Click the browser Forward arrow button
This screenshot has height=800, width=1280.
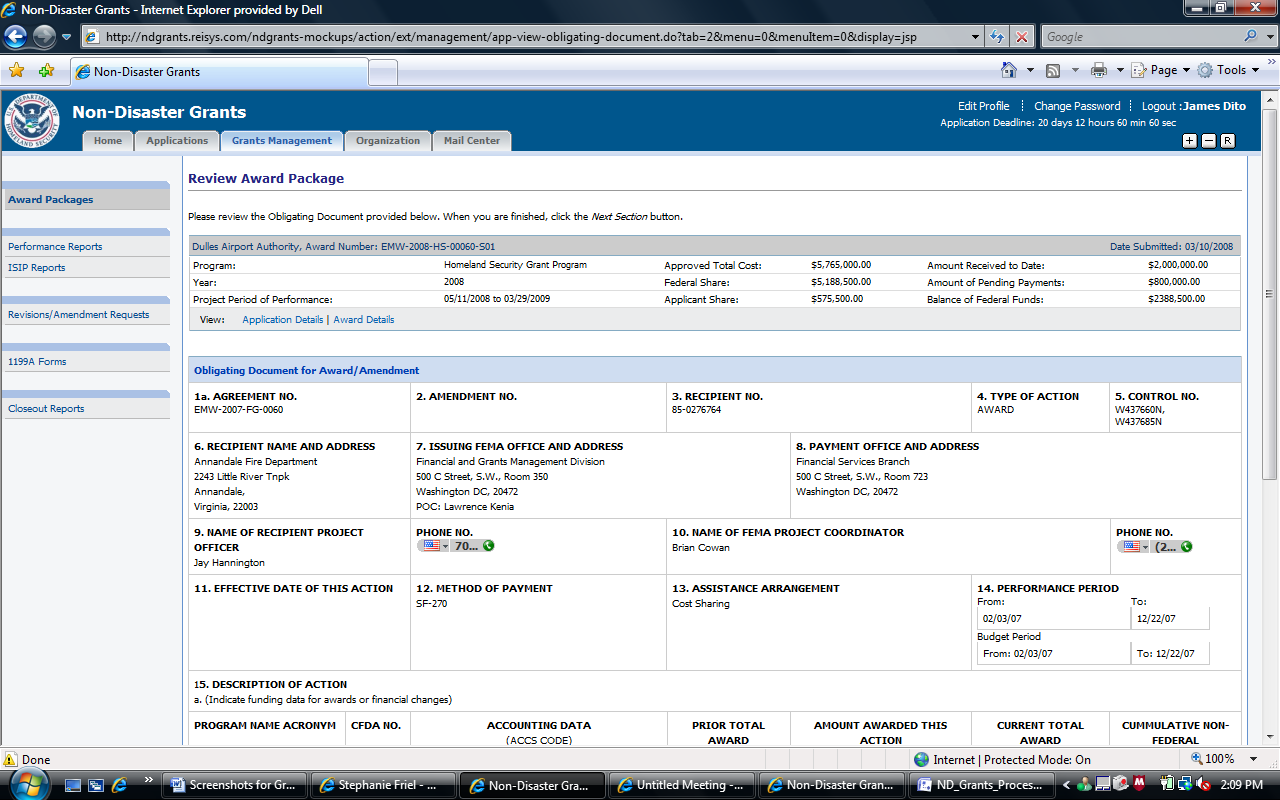44,37
